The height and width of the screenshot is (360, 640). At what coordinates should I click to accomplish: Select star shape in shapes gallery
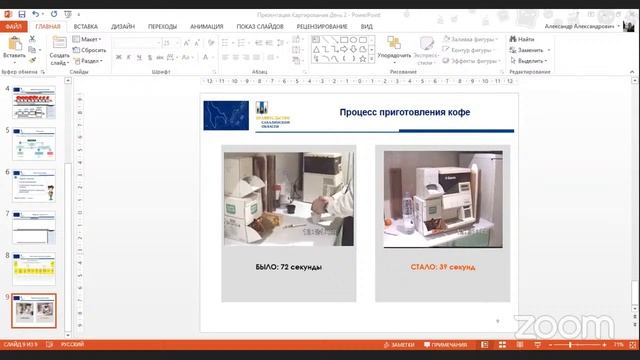tap(362, 59)
